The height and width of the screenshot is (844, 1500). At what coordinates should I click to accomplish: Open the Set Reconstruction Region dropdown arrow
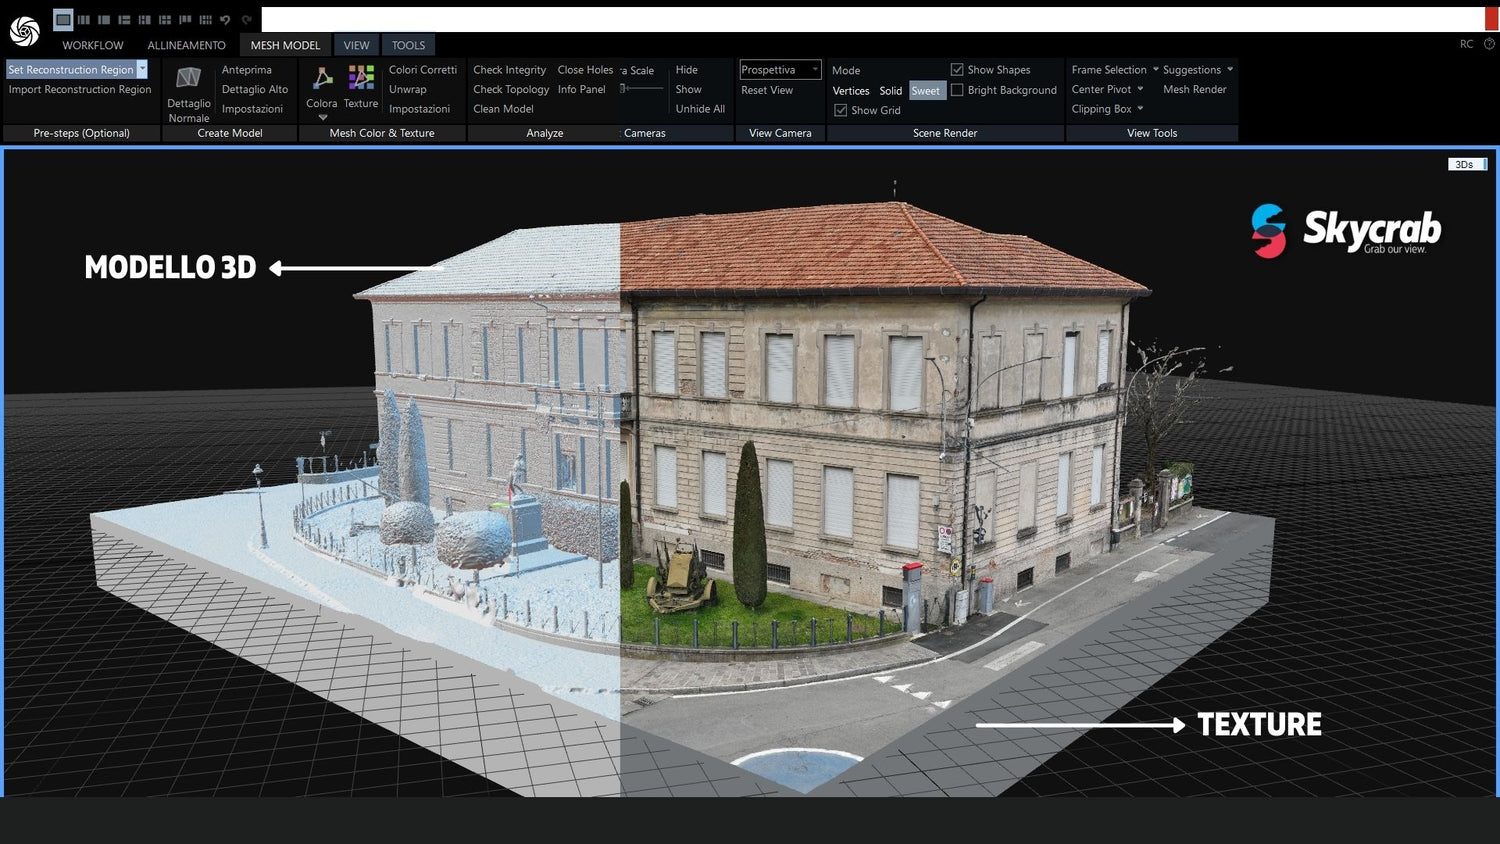pyautogui.click(x=142, y=69)
